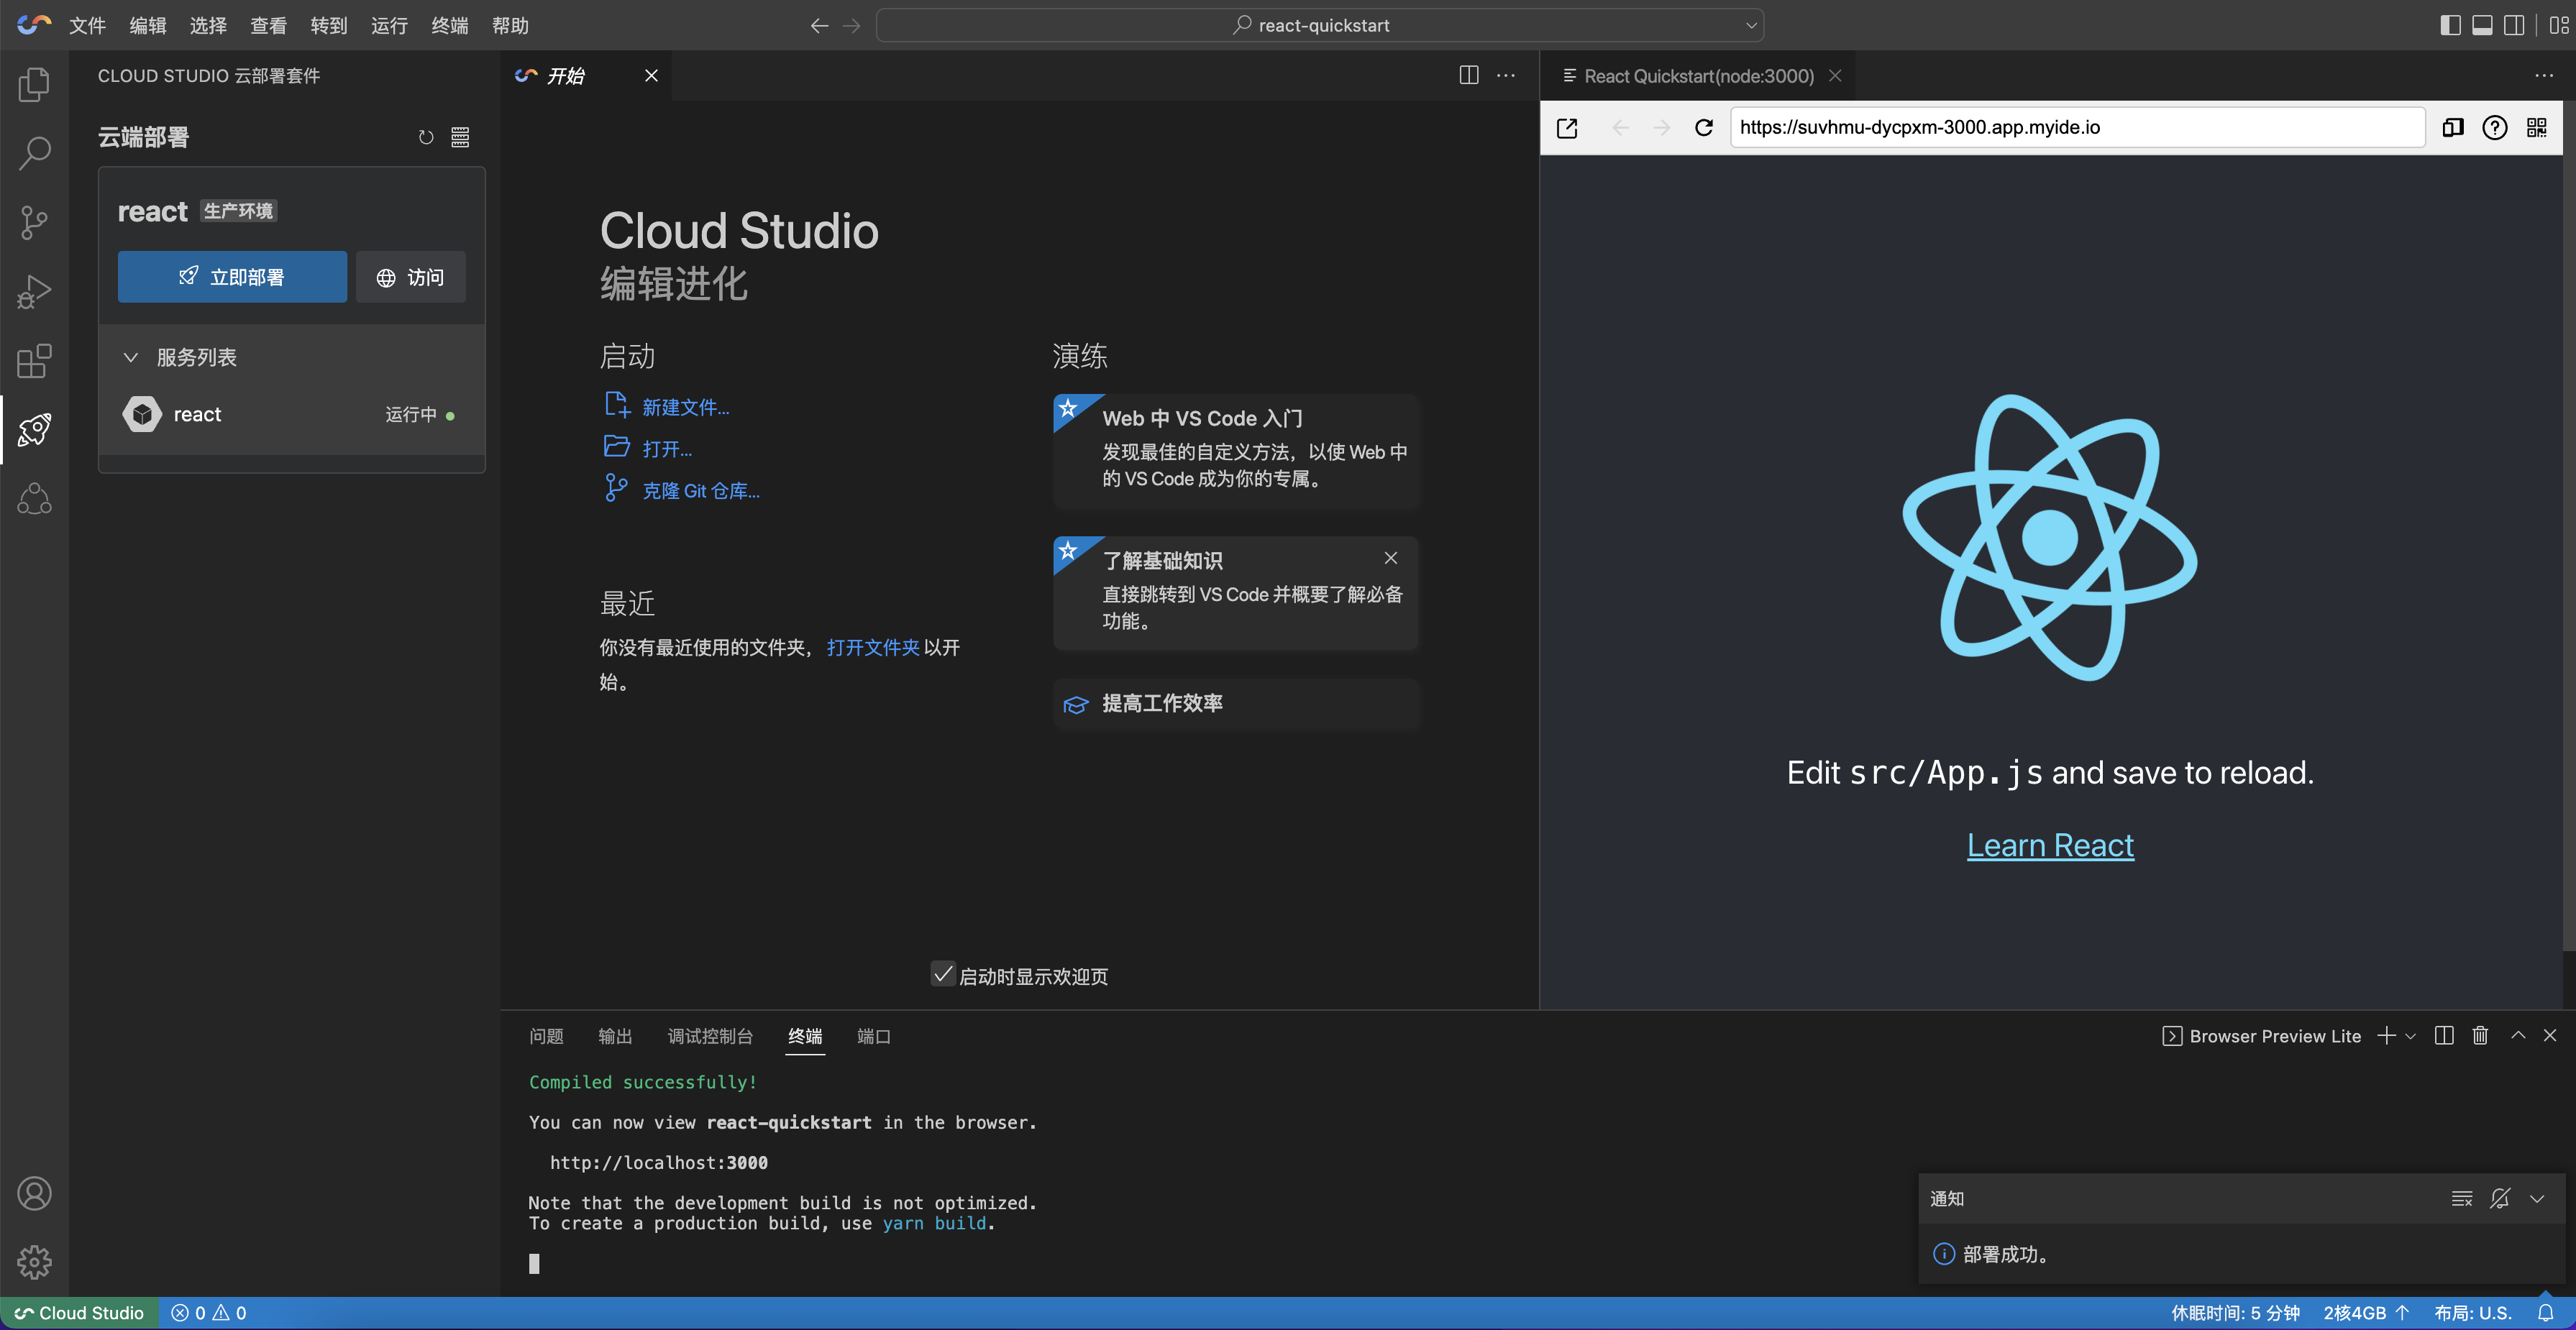2576x1330 pixels.
Task: Split the editor with the split icon
Action: pos(1468,75)
